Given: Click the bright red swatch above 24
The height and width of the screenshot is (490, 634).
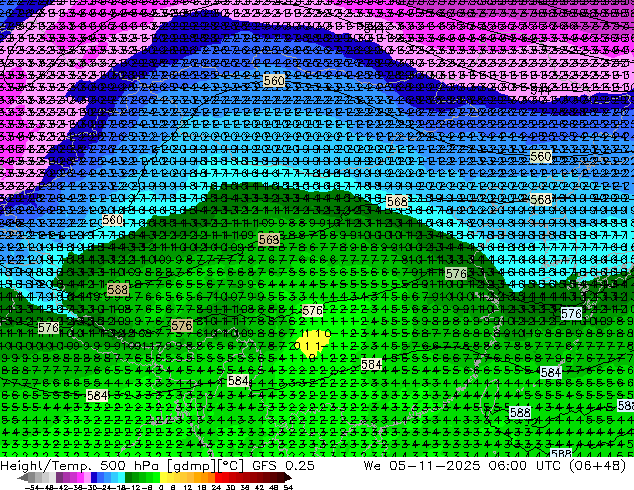Looking at the screenshot, I should (218, 477).
